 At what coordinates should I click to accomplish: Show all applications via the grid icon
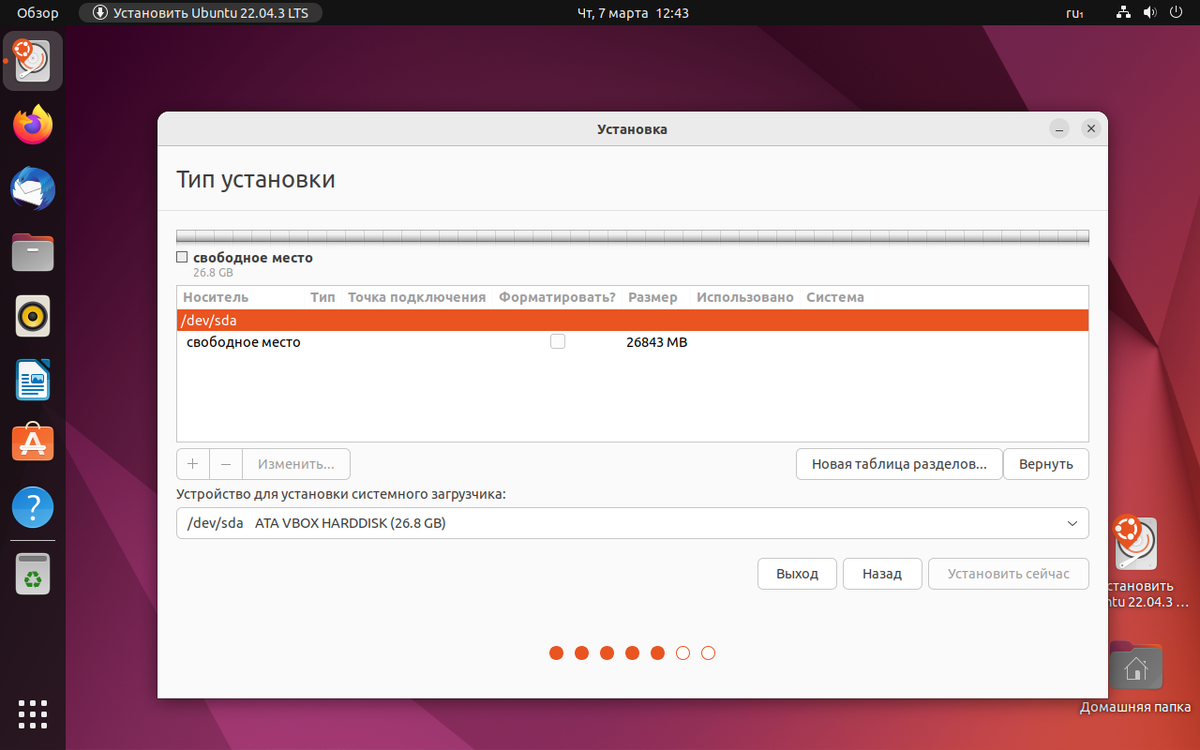pos(32,714)
